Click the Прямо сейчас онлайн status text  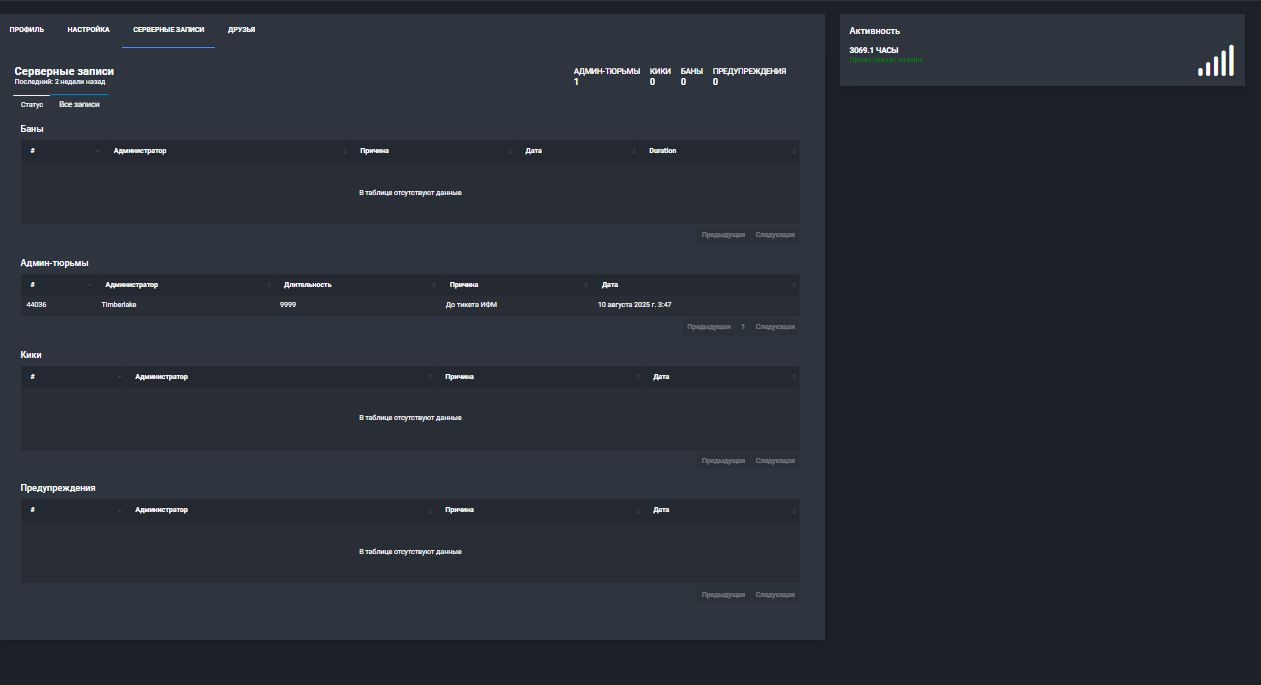tap(886, 60)
